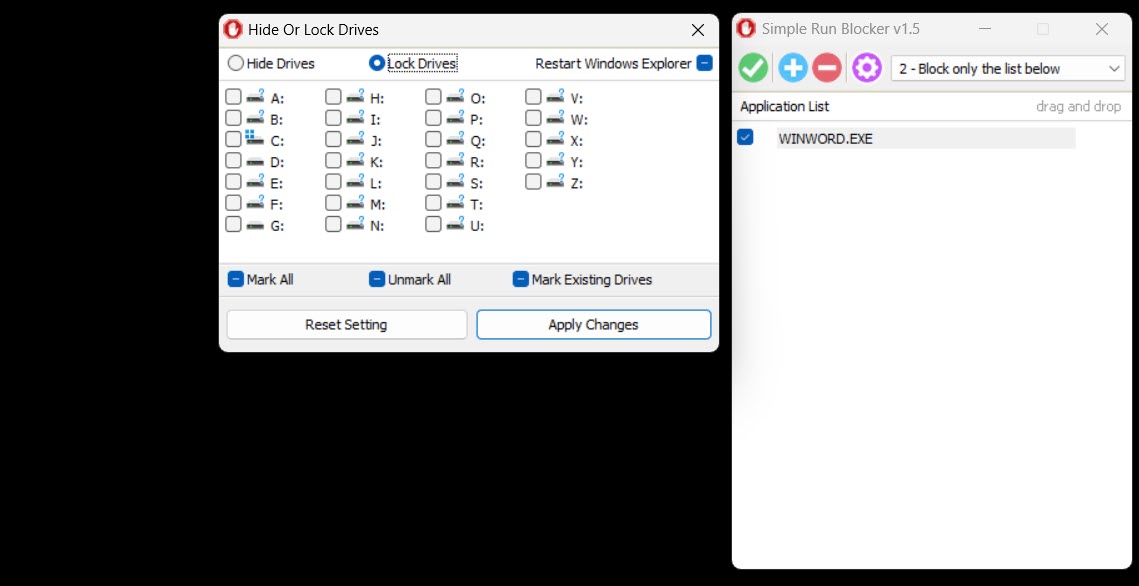Select the Hide Drives radio button
1139x586 pixels.
tap(235, 62)
